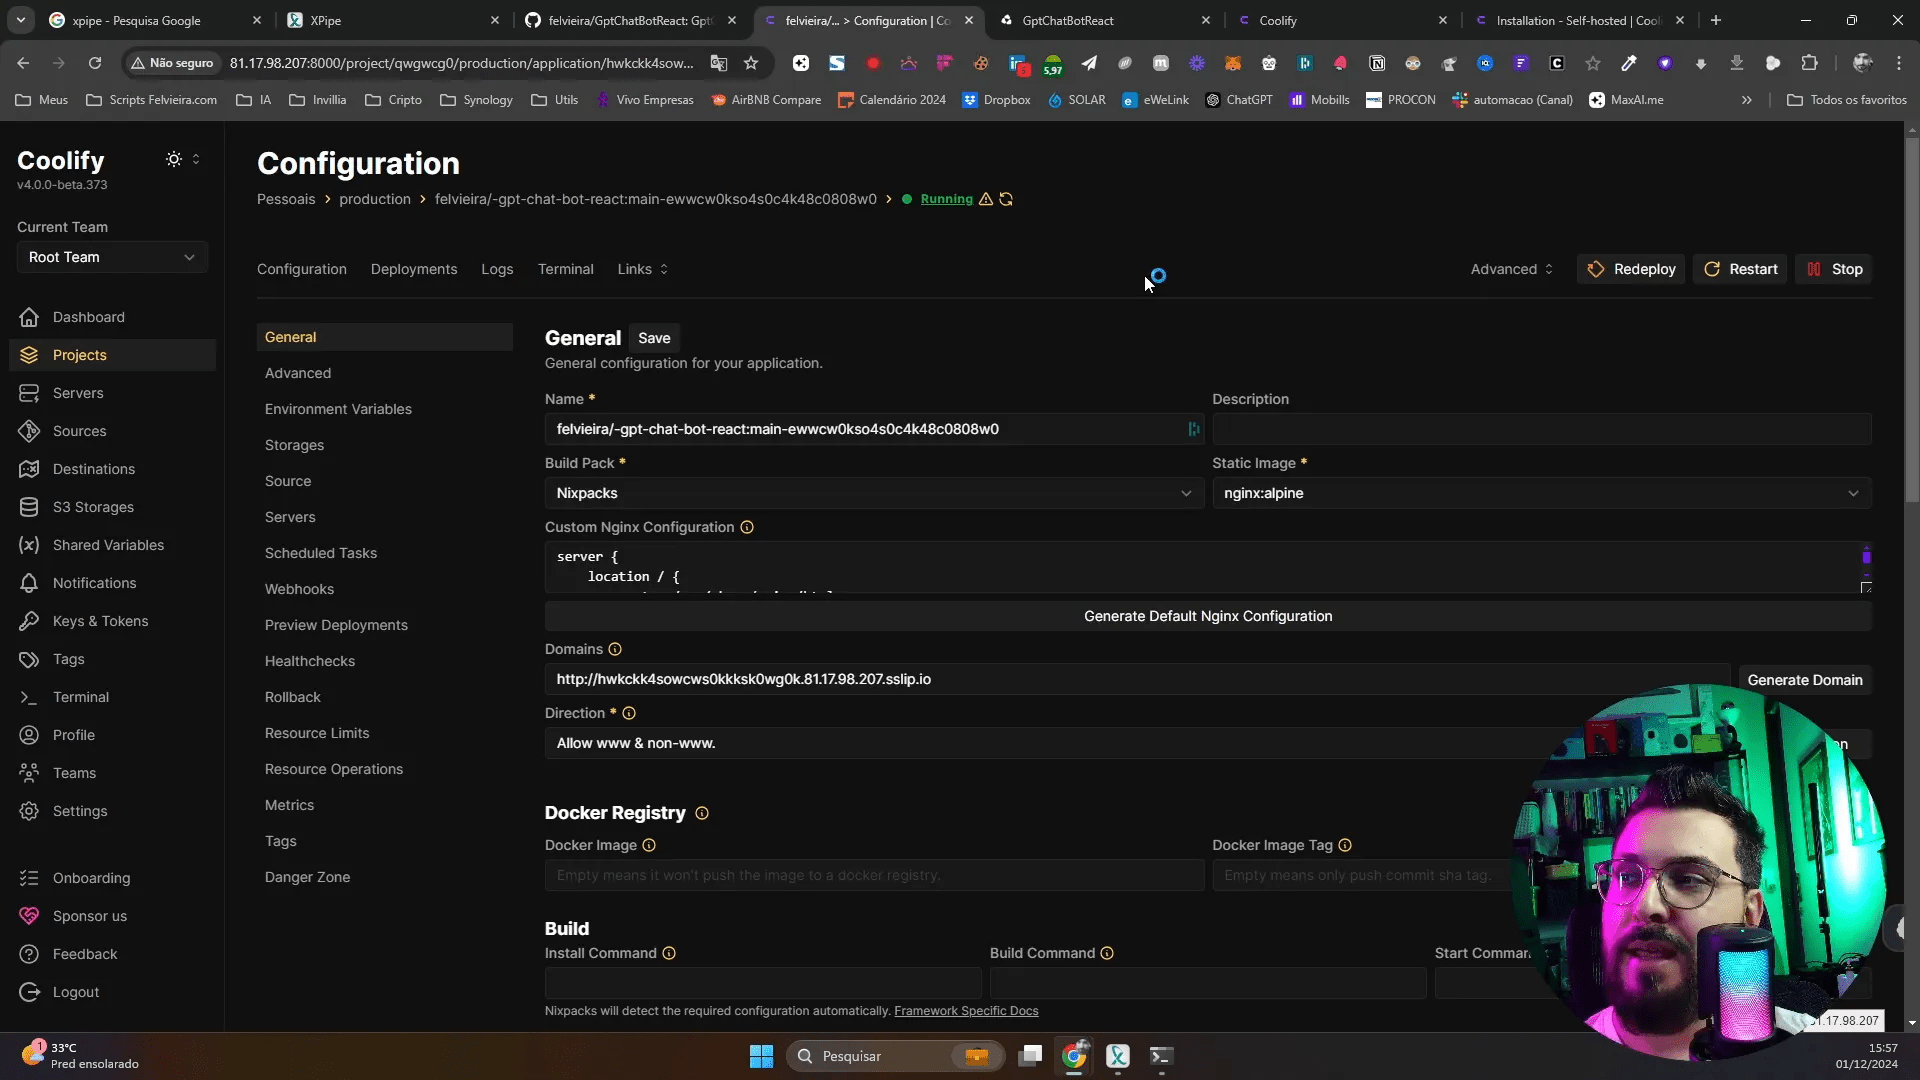This screenshot has height=1080, width=1920.
Task: Open the Static Image nginx:alpine dropdown
Action: click(x=1541, y=493)
